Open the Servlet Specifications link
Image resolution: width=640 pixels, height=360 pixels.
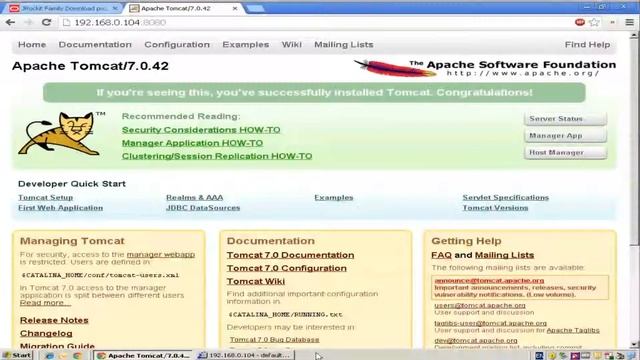505,197
